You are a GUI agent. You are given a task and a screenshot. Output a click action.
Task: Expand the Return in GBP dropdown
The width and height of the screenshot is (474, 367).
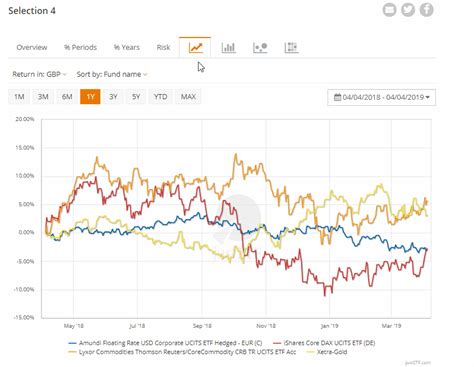(39, 74)
